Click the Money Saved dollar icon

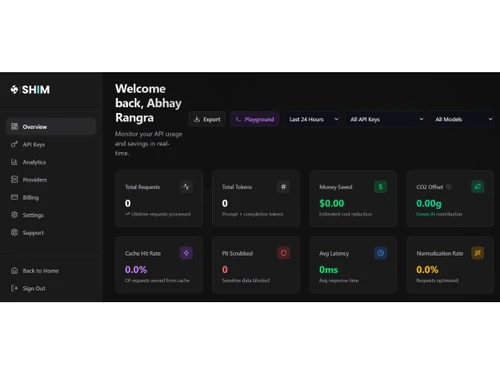click(x=381, y=187)
